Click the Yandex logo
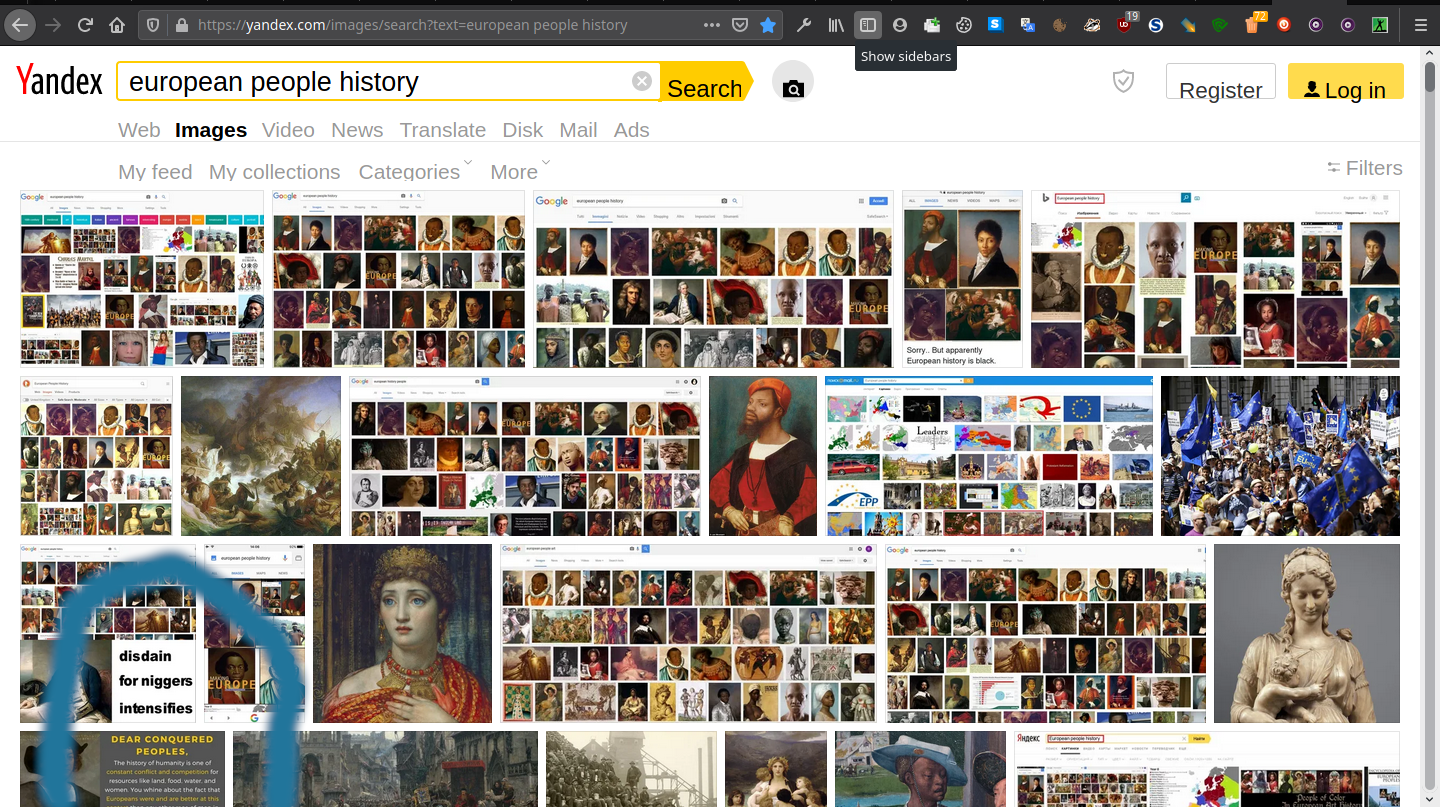 tap(60, 81)
